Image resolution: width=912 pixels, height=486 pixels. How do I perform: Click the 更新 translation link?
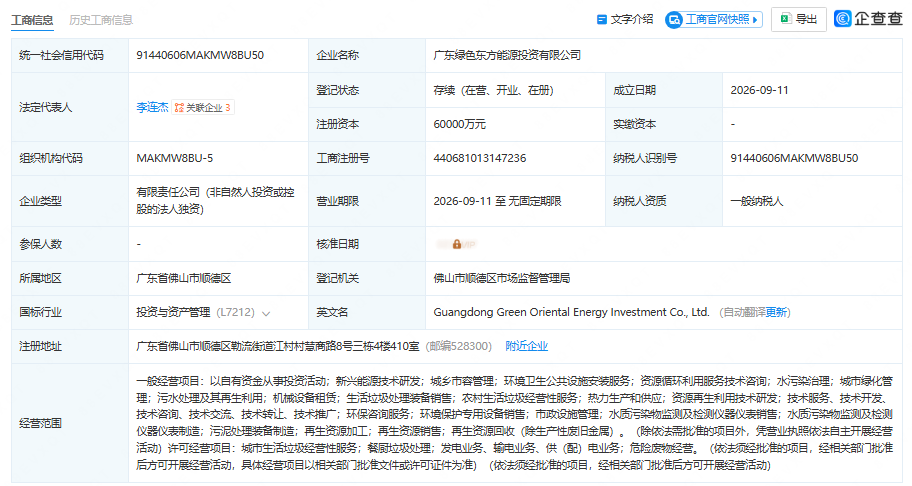tap(776, 312)
